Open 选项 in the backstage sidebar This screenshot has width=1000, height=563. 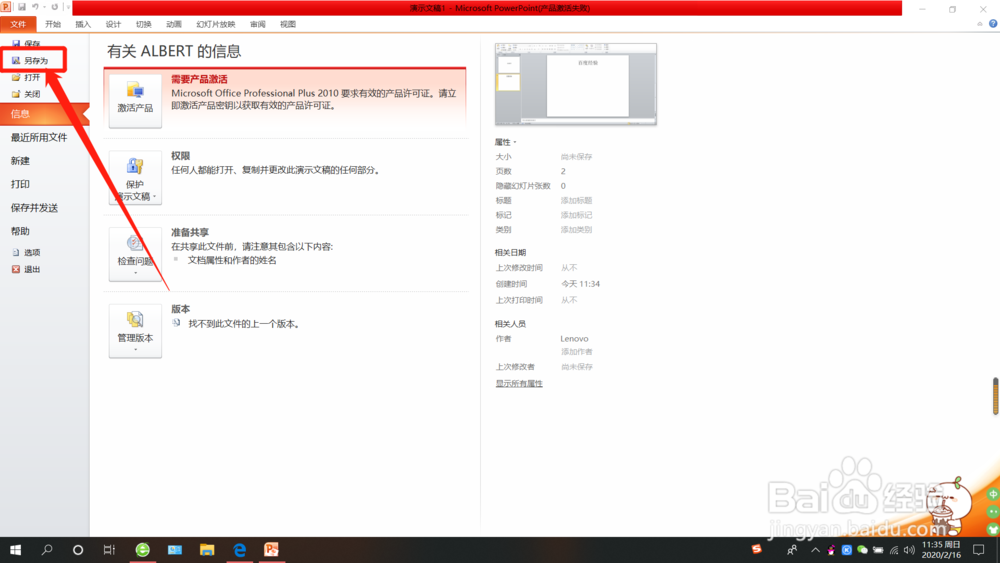tap(27, 252)
